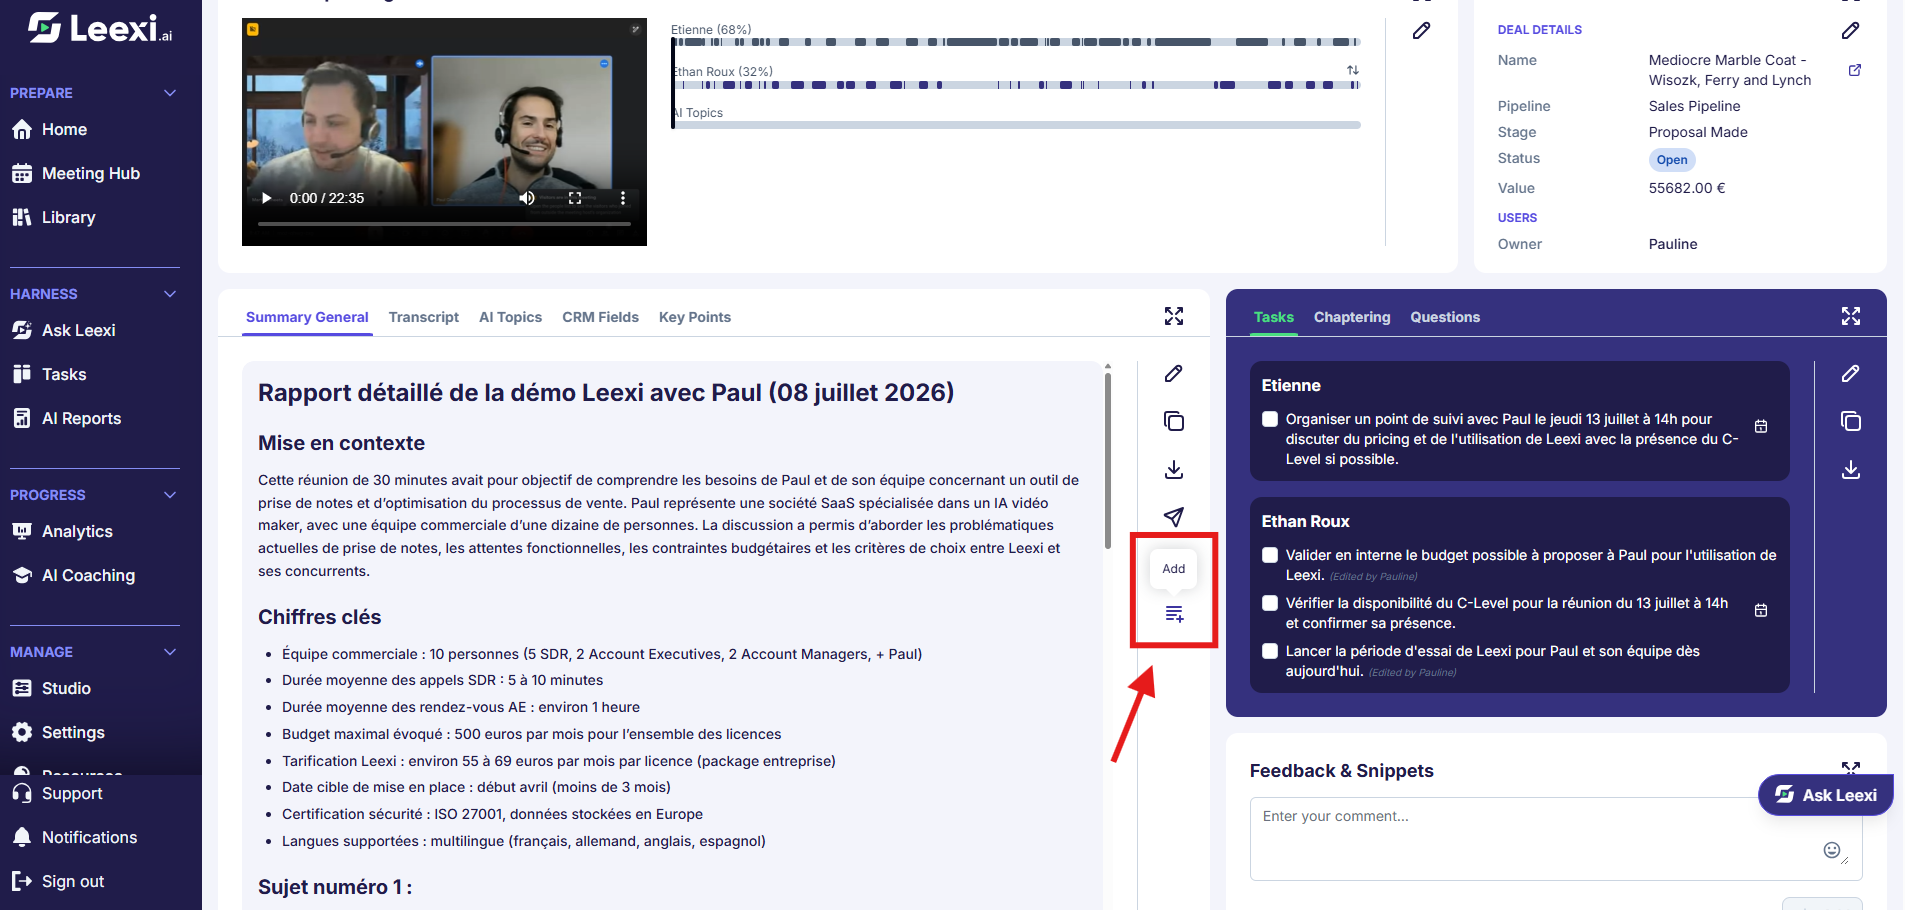
Task: Collapse the PROGRESS sidebar section
Action: 170,495
